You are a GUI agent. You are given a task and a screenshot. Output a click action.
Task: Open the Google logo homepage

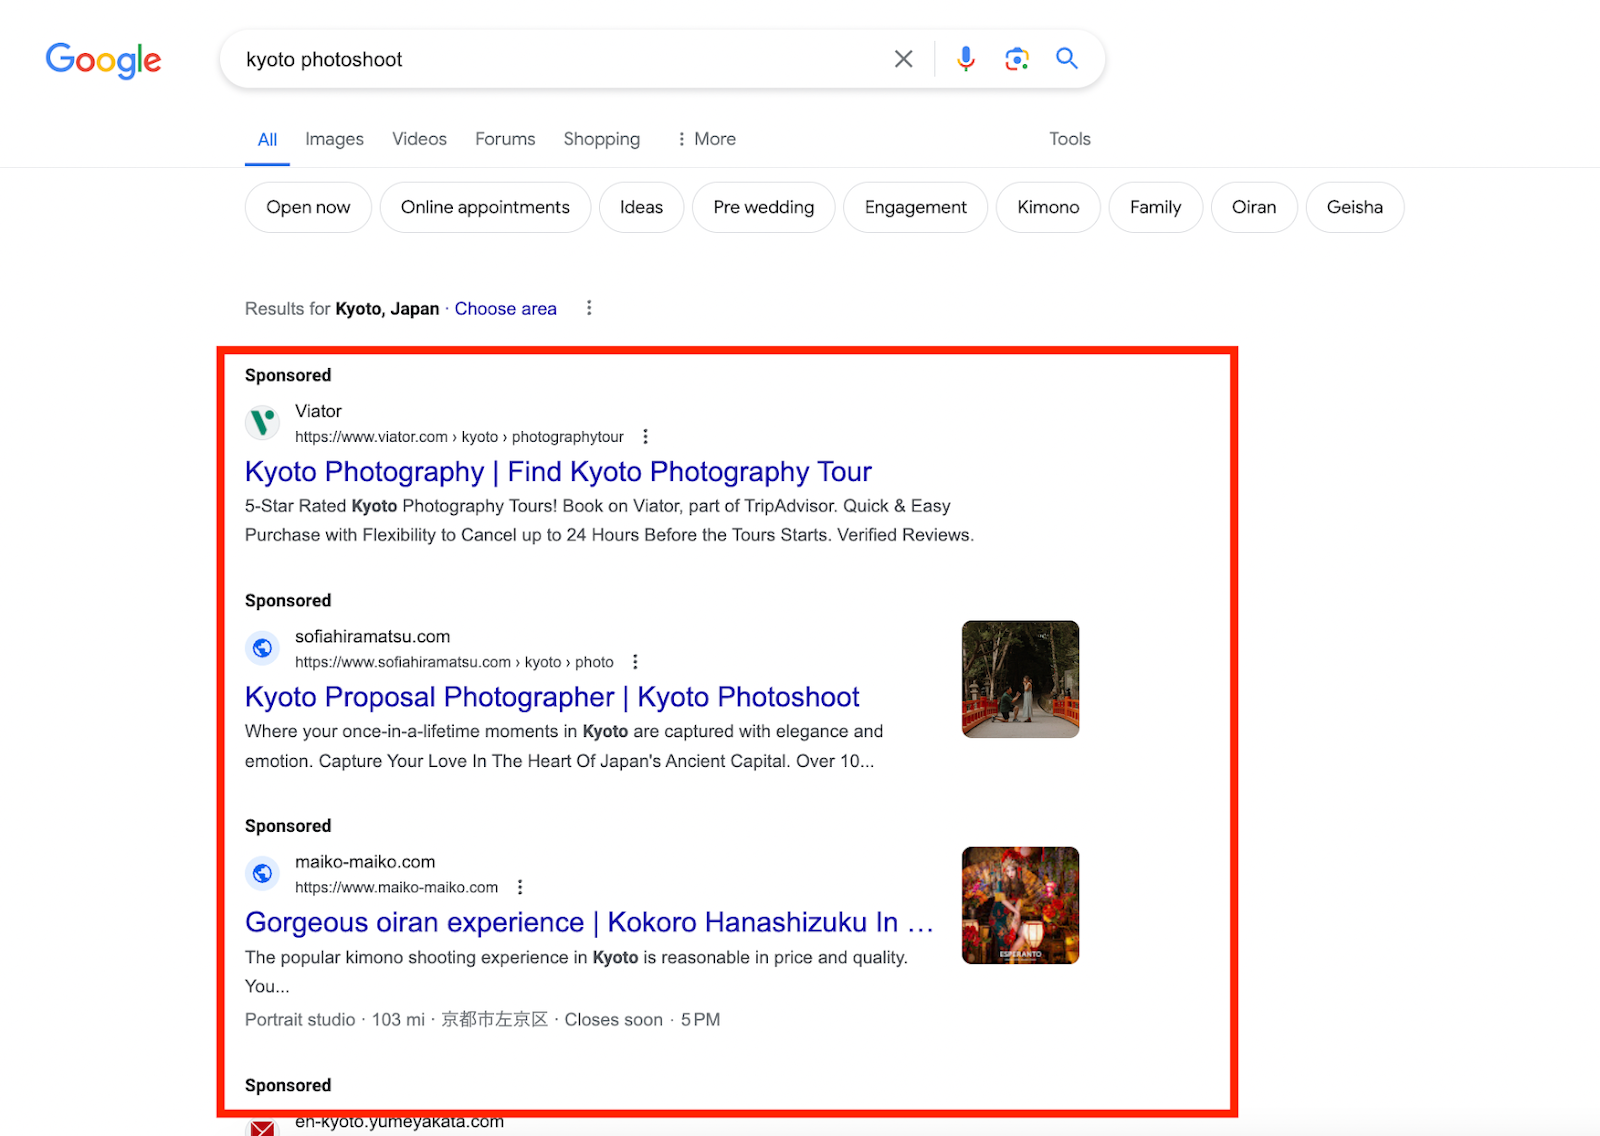(x=103, y=60)
